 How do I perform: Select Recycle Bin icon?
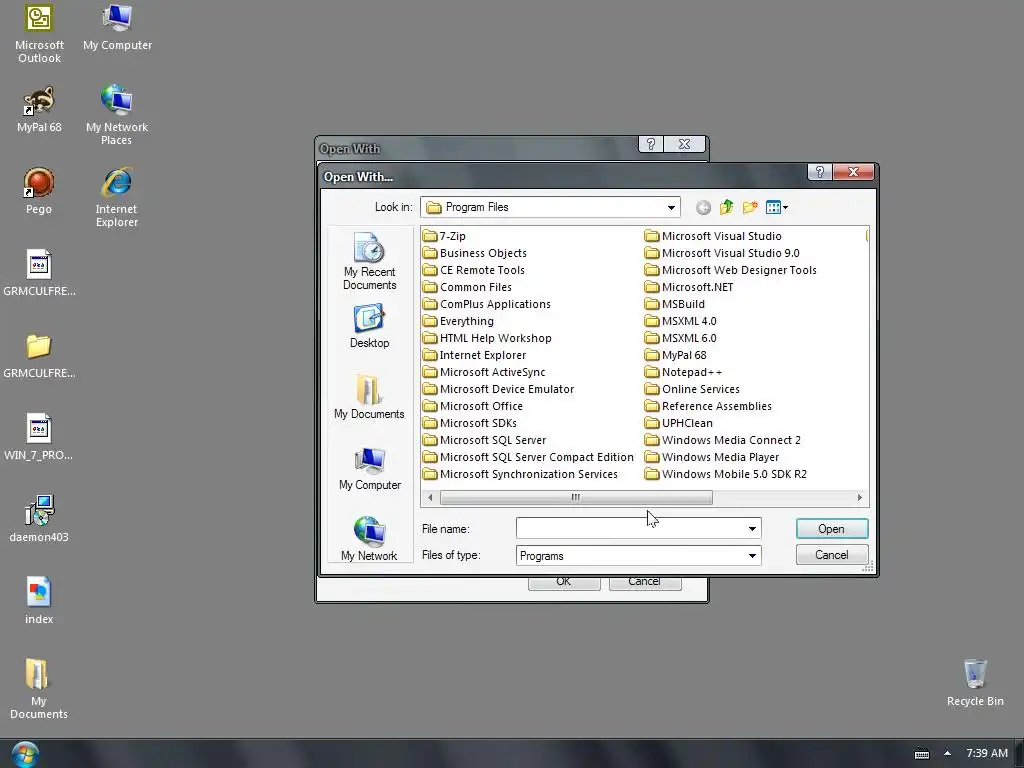coord(975,682)
